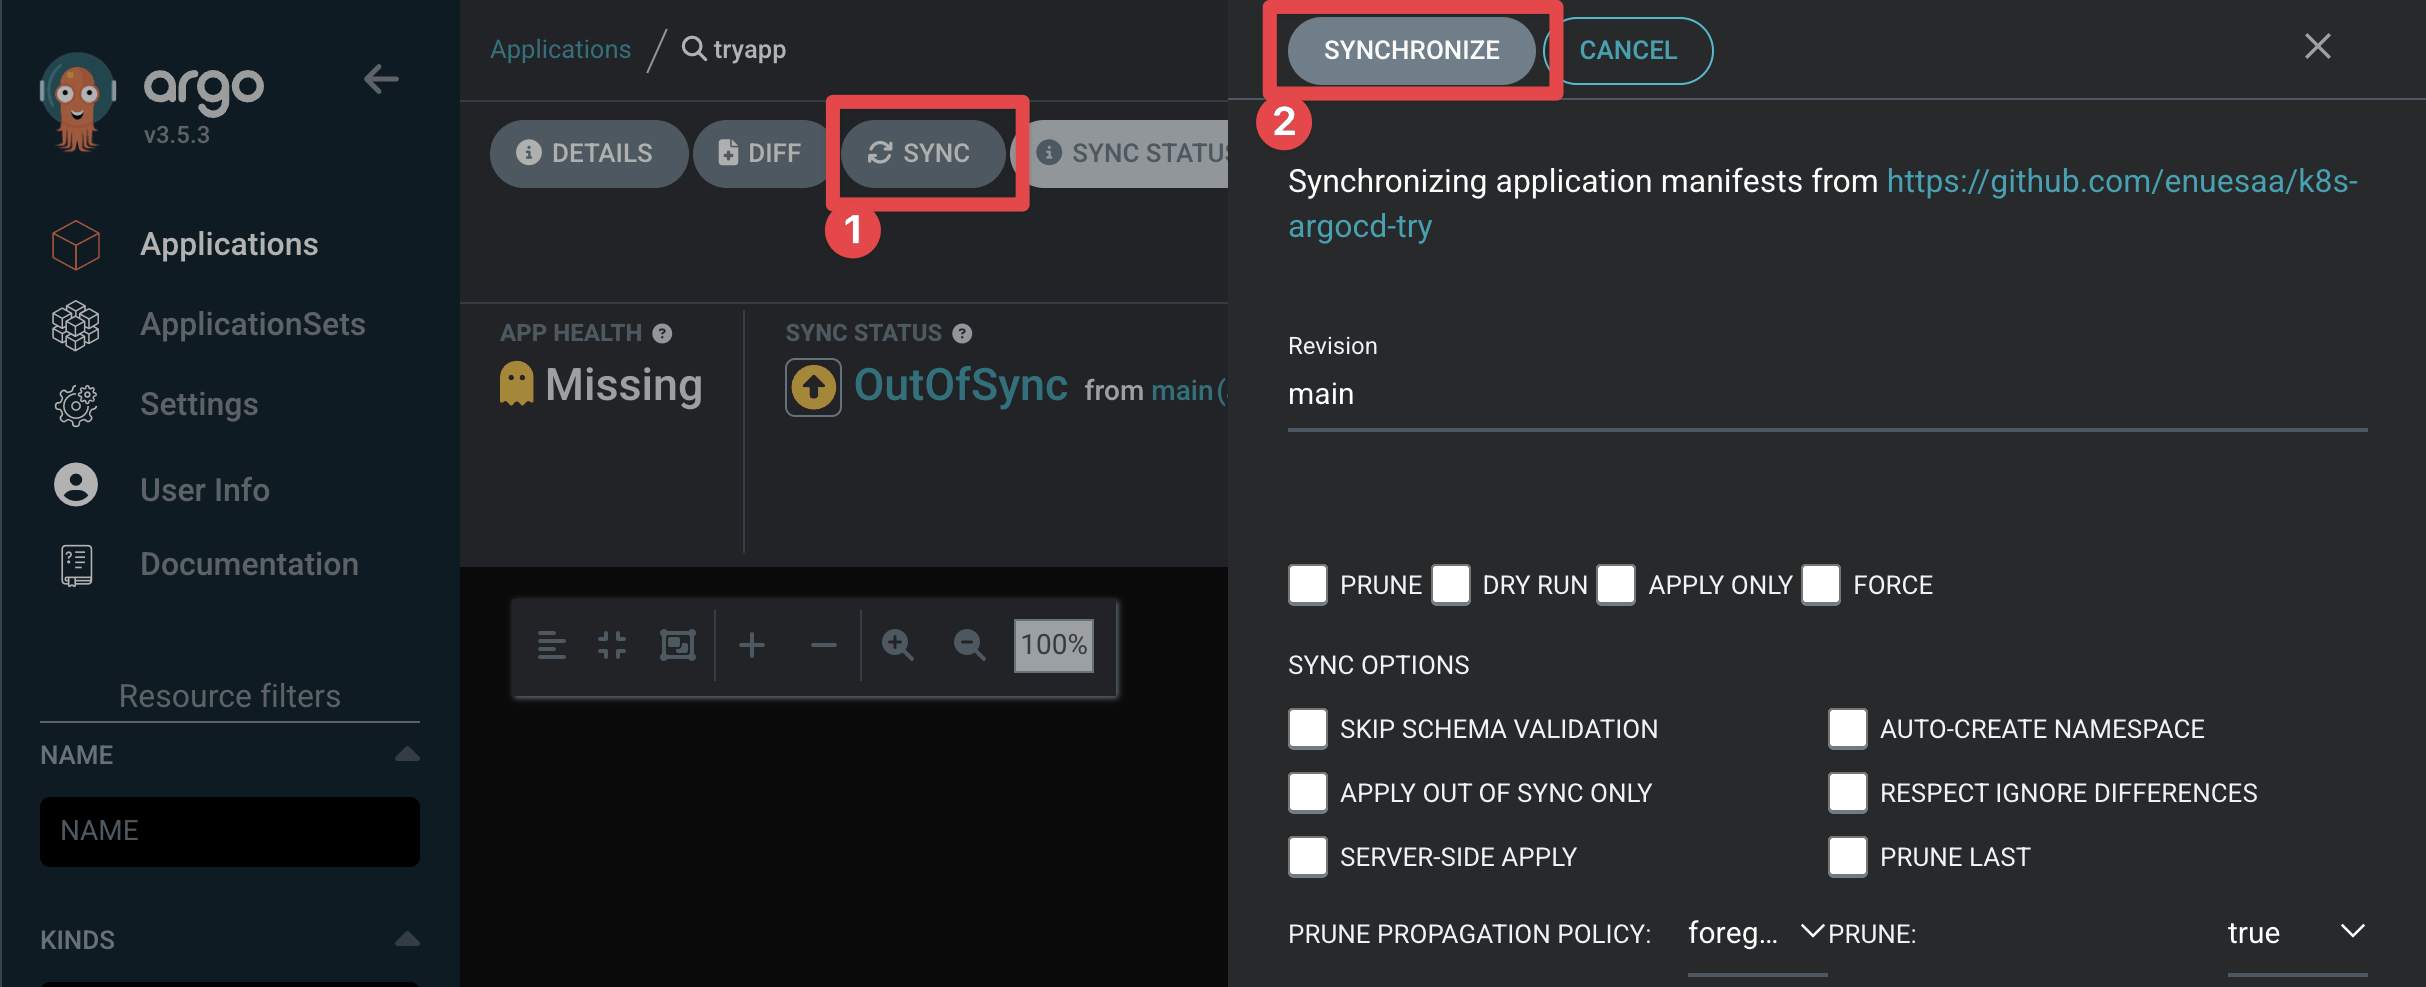Click the align-left layout icon in toolbar
Screen dimensions: 2426x987
551,645
